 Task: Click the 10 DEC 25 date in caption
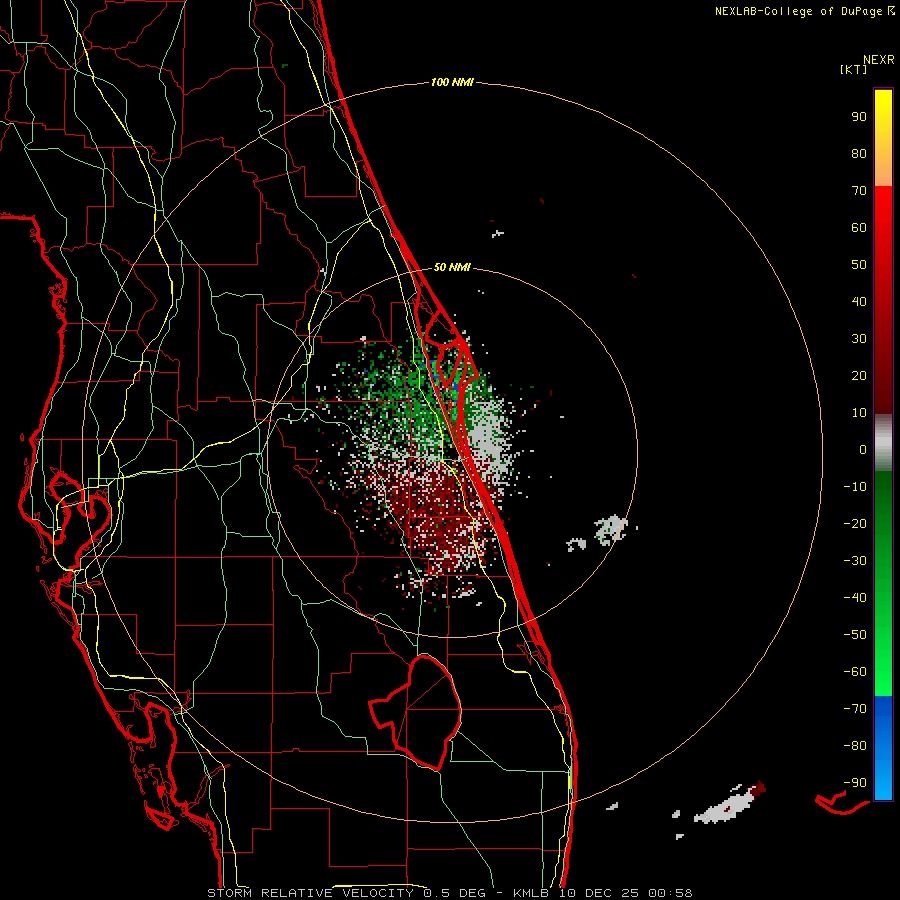pos(599,893)
